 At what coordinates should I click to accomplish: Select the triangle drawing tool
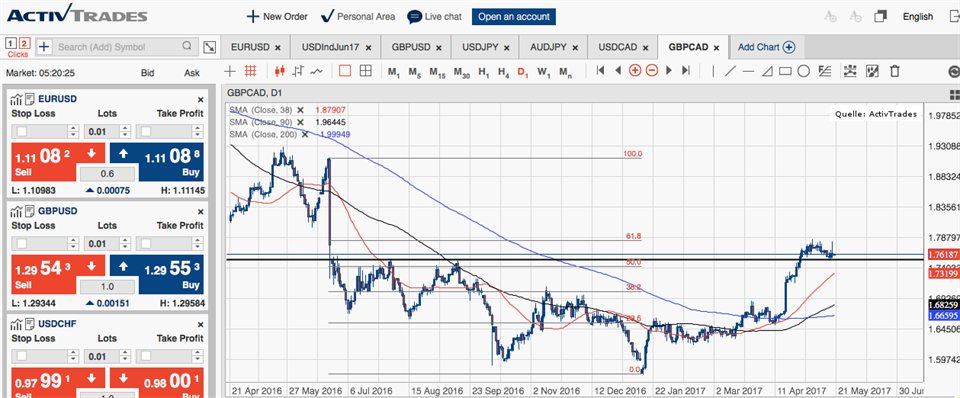click(767, 71)
